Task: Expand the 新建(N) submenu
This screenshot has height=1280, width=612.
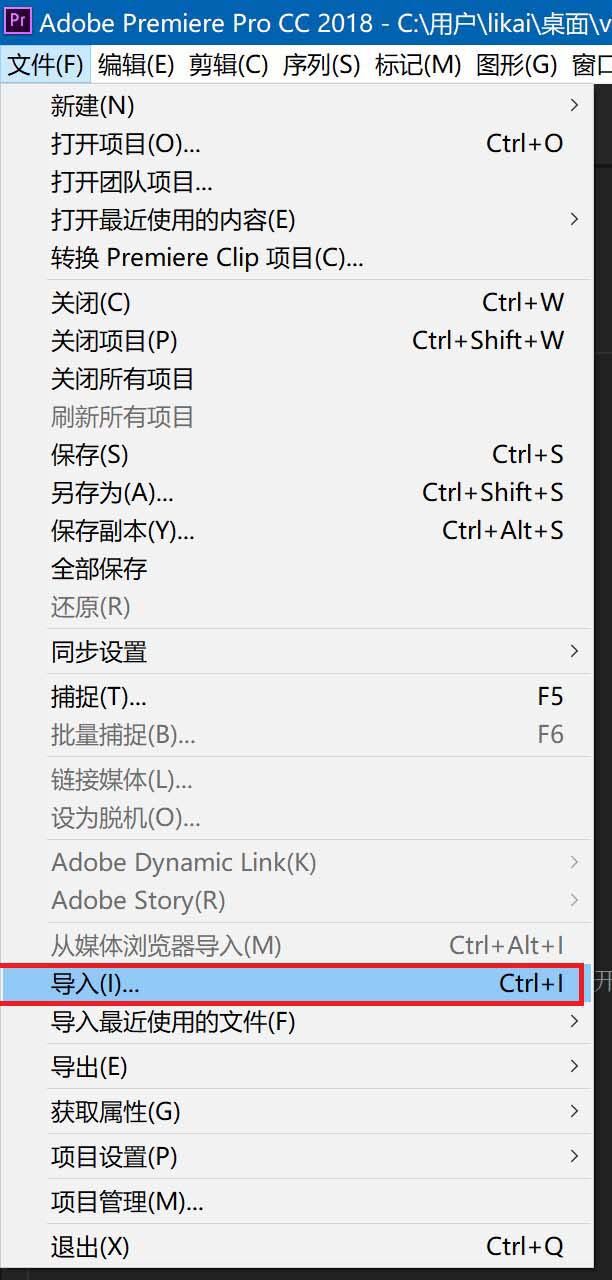Action: click(92, 105)
